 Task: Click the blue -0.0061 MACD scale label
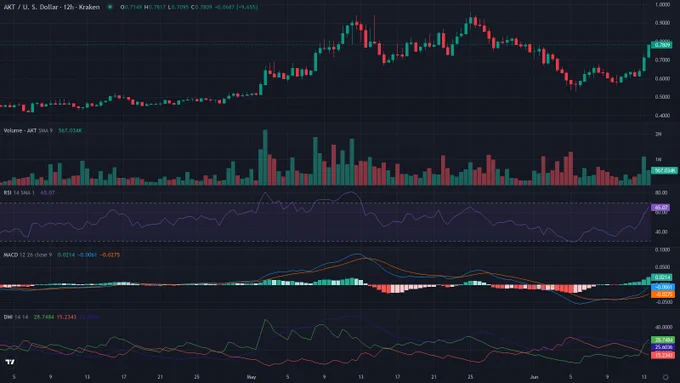point(663,287)
